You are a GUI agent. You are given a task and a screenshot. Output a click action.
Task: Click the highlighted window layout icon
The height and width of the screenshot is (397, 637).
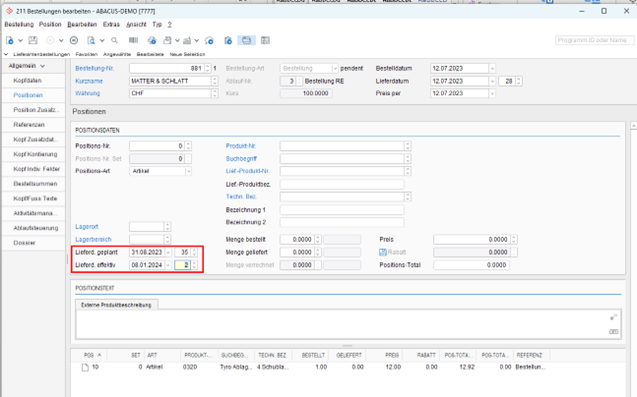click(x=247, y=40)
